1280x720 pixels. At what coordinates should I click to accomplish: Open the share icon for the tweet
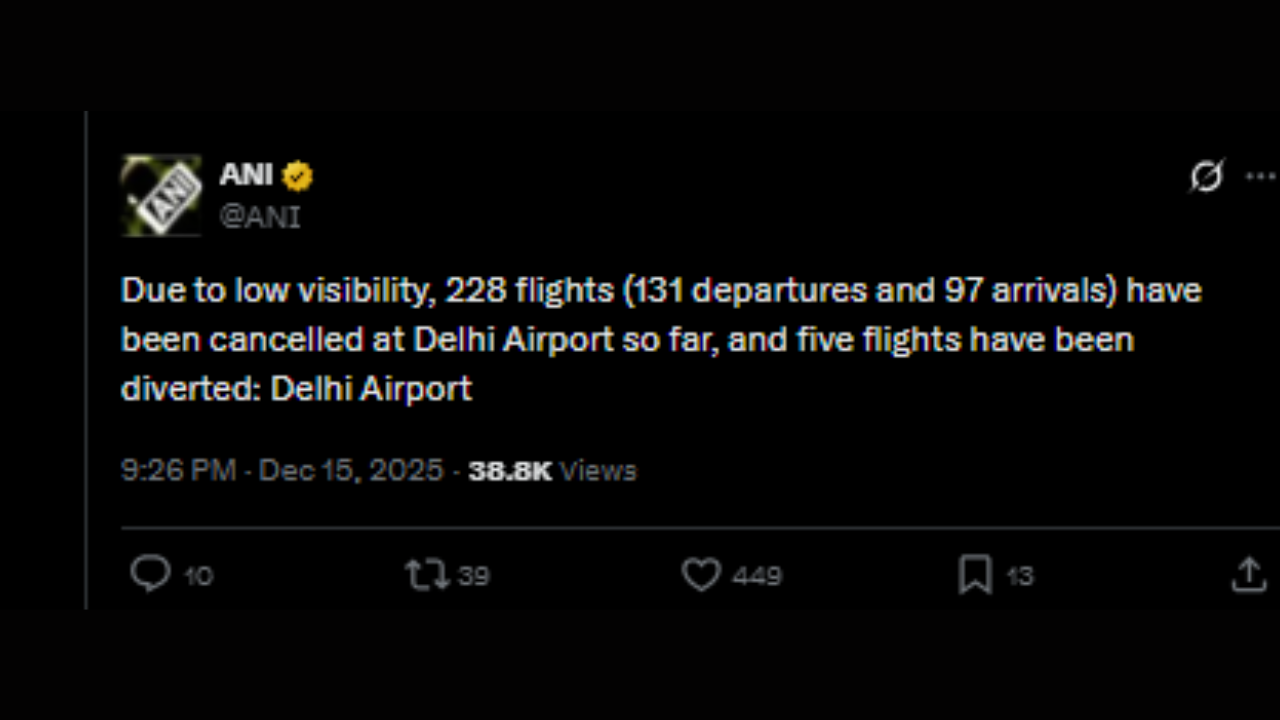1248,575
